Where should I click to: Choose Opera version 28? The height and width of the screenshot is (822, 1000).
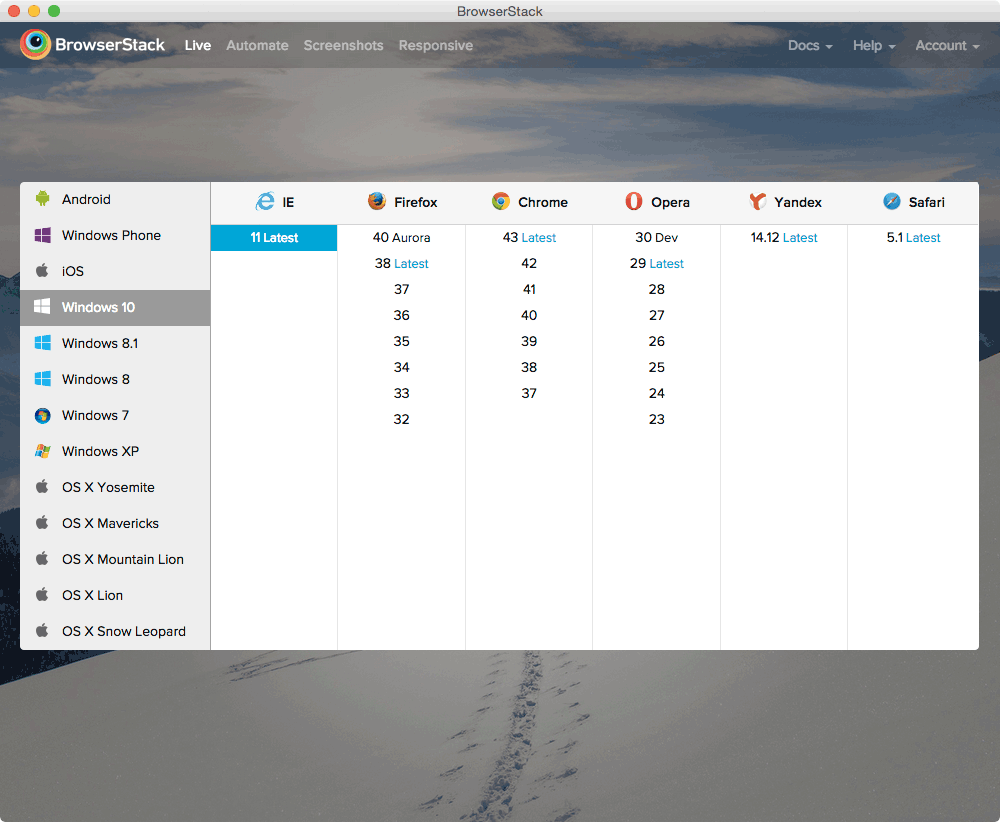pyautogui.click(x=656, y=290)
